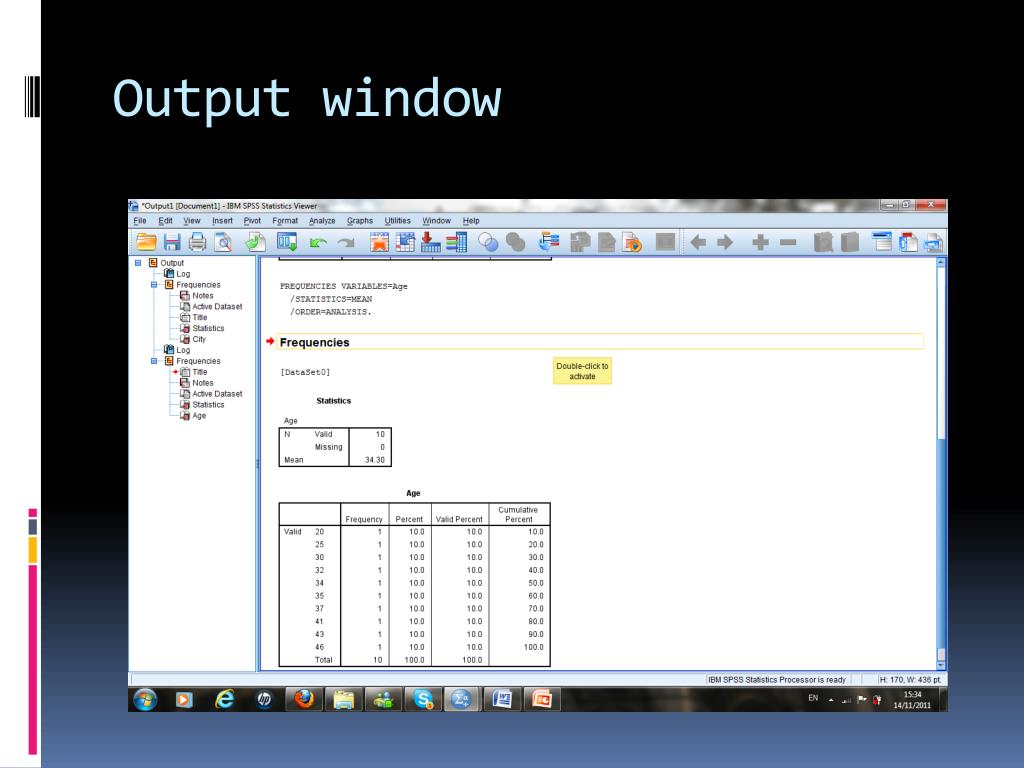Click the FREQUENCIES VARIABLES=Age syntax text

coord(344,286)
